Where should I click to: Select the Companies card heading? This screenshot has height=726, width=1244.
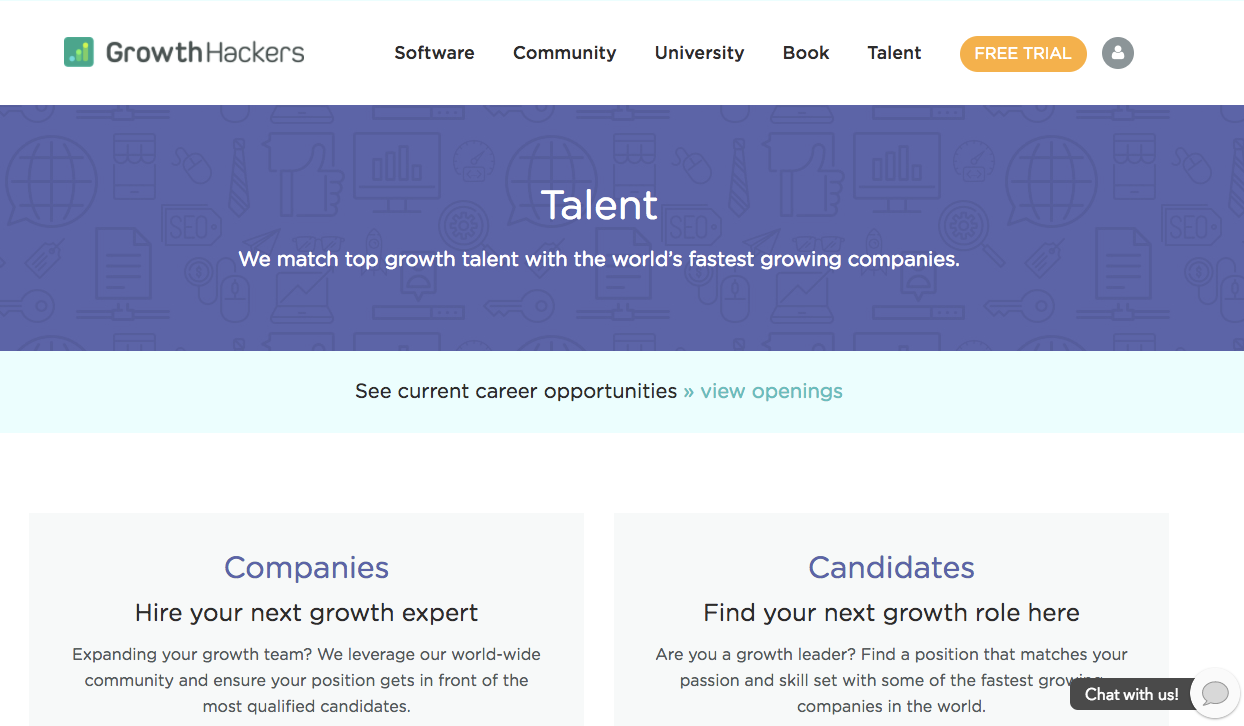click(x=306, y=567)
